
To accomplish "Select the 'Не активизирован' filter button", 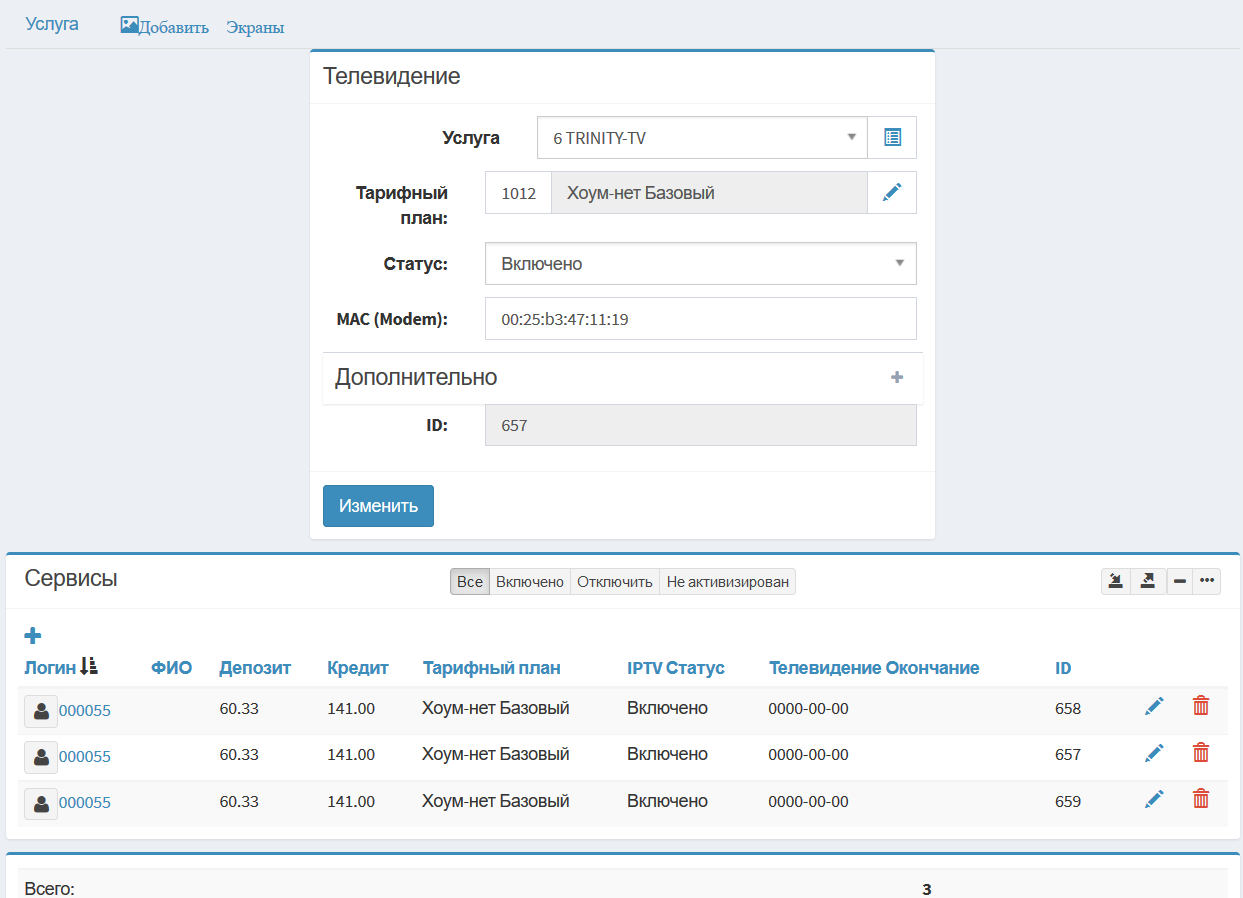I will coord(727,582).
